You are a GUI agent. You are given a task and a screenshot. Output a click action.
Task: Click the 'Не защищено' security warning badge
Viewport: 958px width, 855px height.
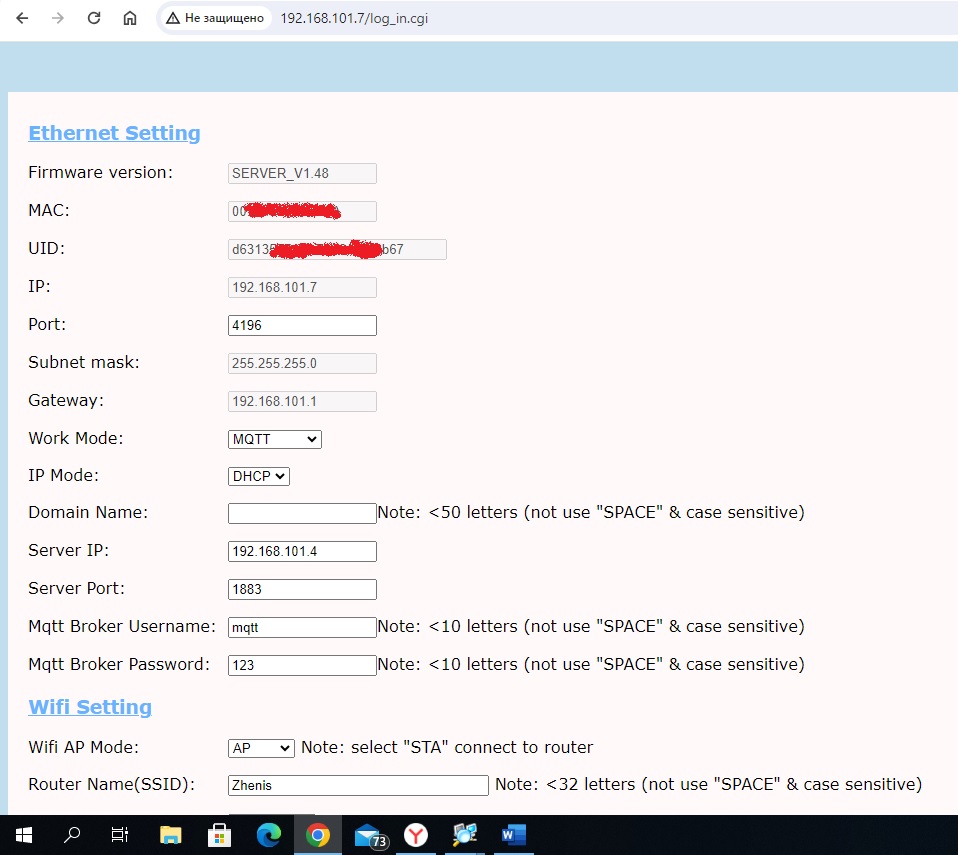(x=216, y=18)
